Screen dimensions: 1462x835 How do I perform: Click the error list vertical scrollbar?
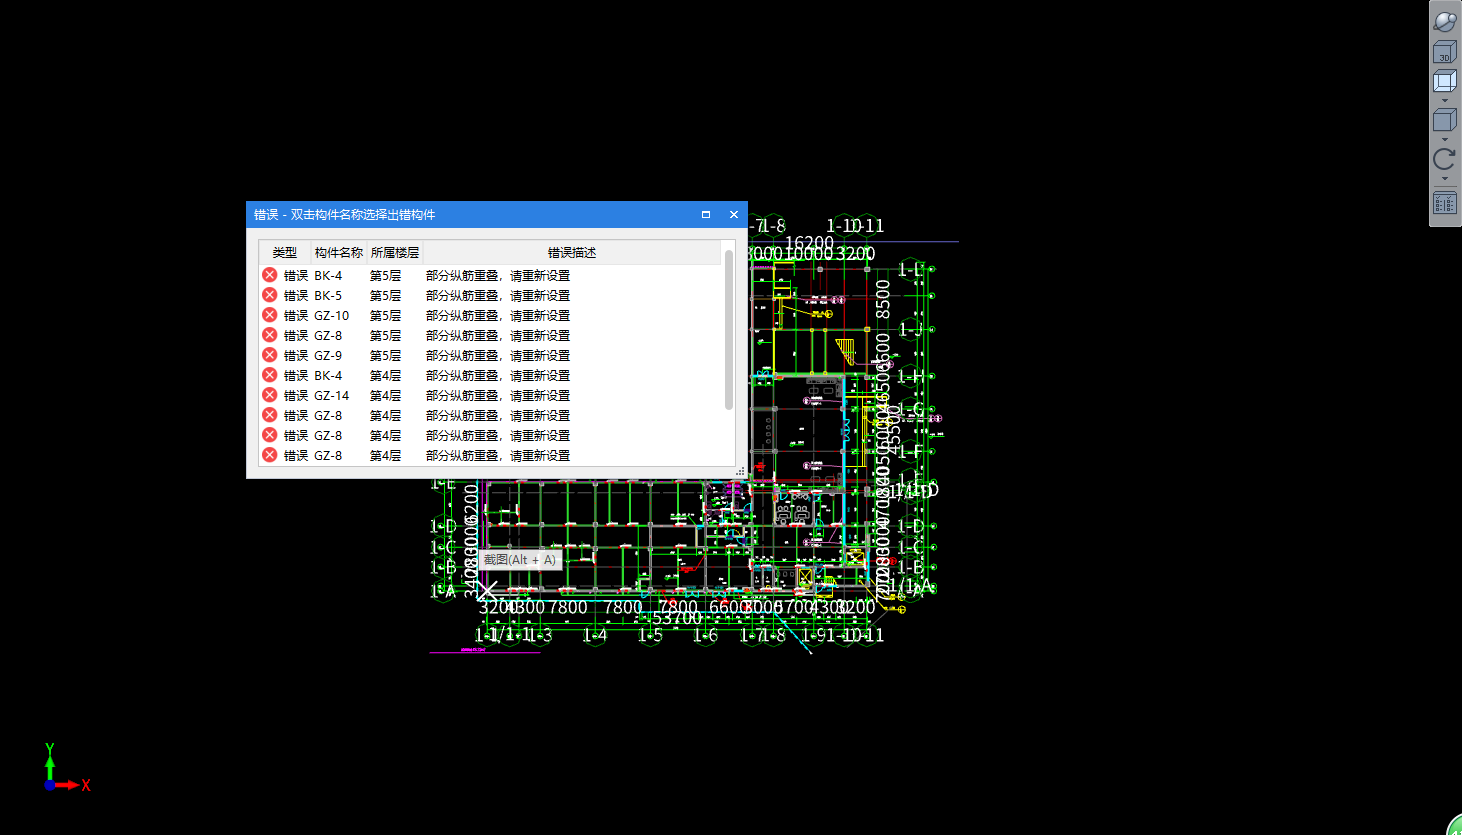pos(729,330)
